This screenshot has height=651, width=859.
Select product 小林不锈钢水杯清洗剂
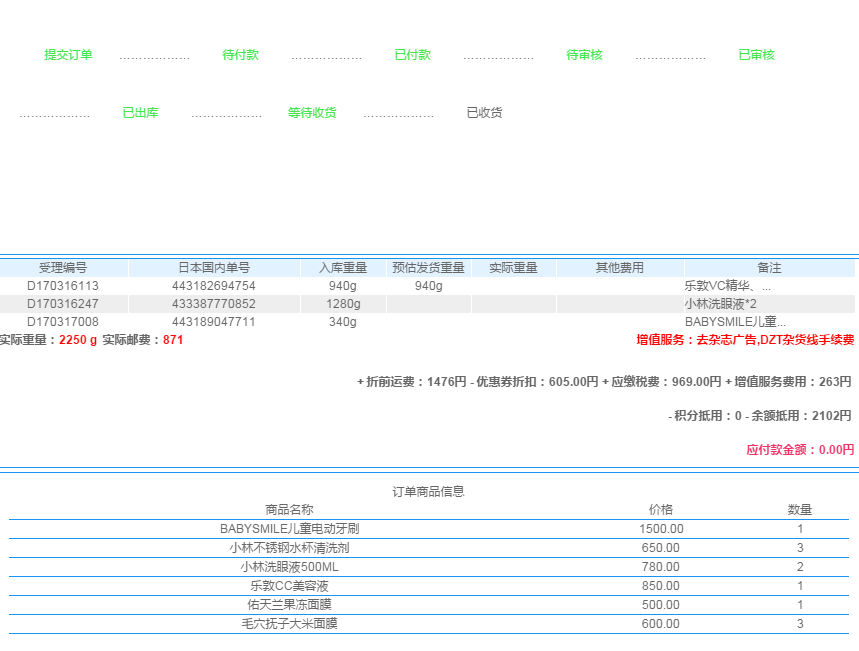click(289, 548)
